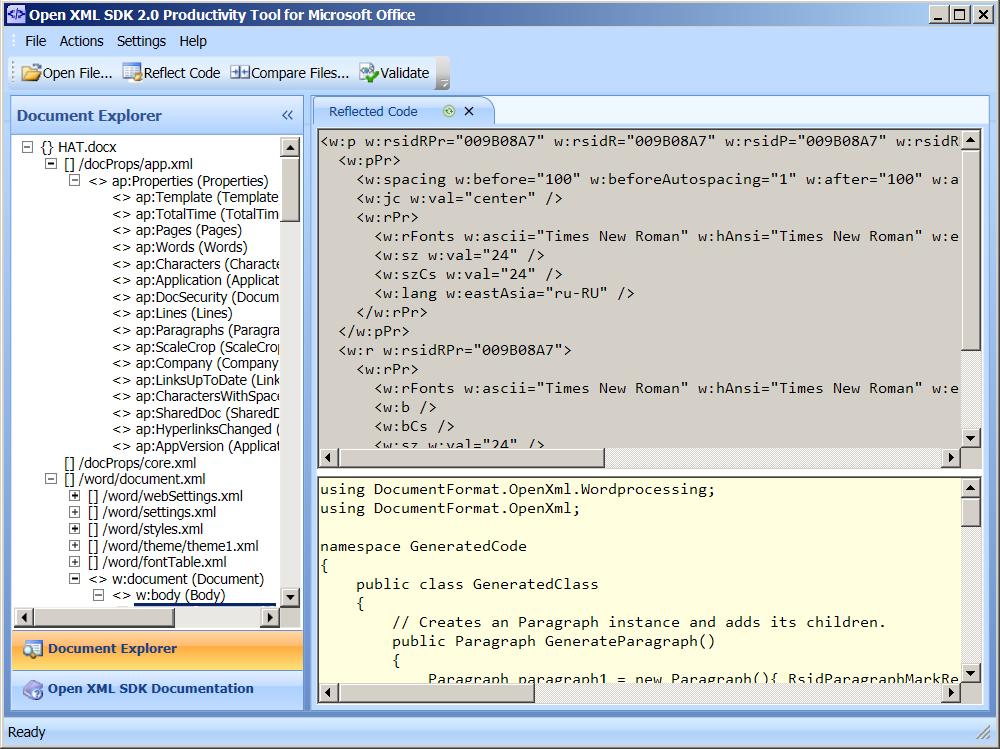Click the Reflect Code toolbar button label
Image resolution: width=1000 pixels, height=749 pixels.
pyautogui.click(x=182, y=73)
